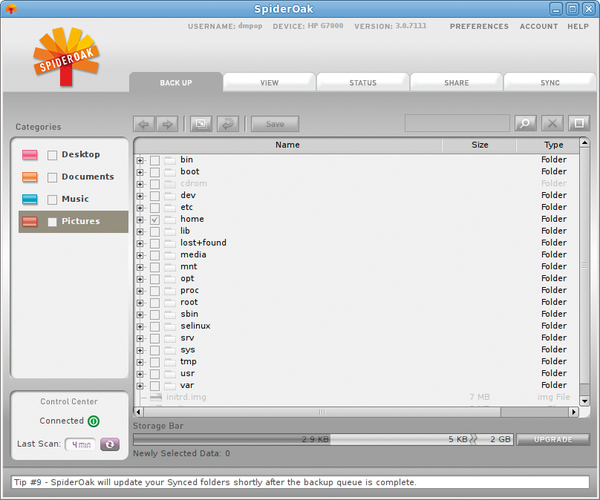Expand the selinux folder tree node
Screen dimensions: 600x500
[x=140, y=326]
